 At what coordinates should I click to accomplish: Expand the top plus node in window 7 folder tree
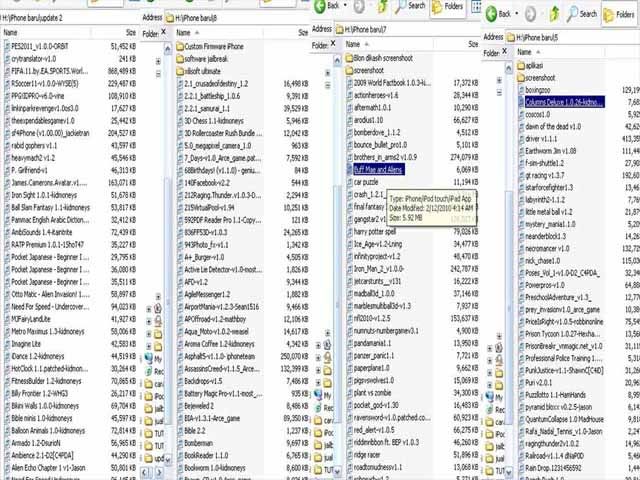tap(327, 73)
